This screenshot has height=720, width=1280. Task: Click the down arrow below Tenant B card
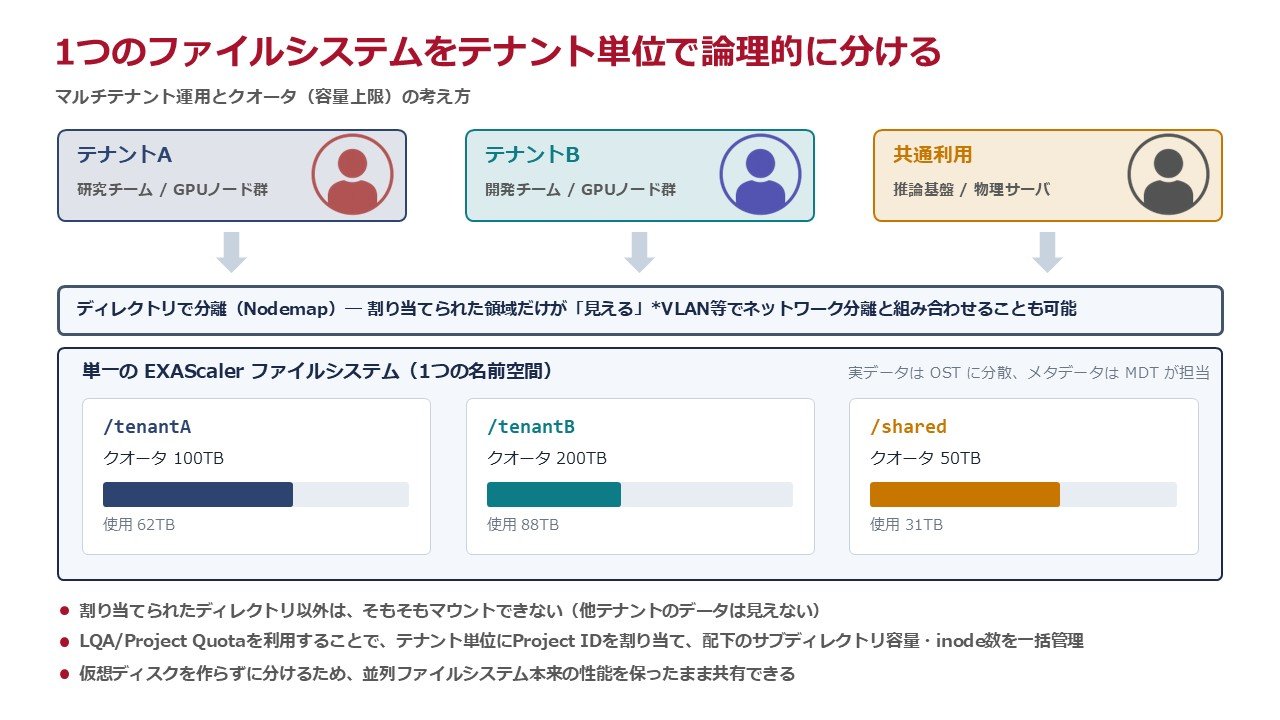640,252
